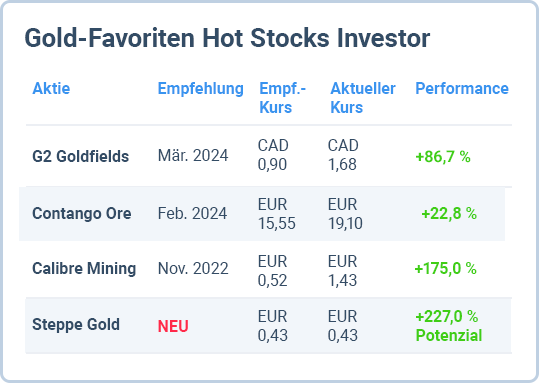Click the red NEU label
539x383 pixels.
[173, 326]
